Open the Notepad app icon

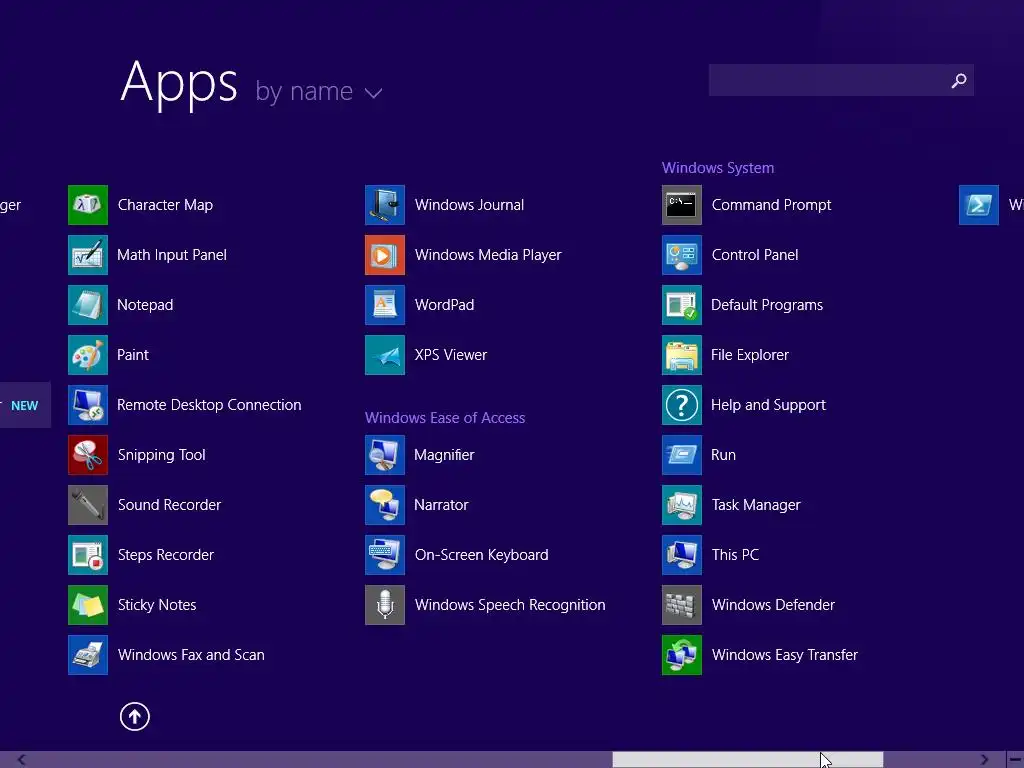pyautogui.click(x=88, y=305)
